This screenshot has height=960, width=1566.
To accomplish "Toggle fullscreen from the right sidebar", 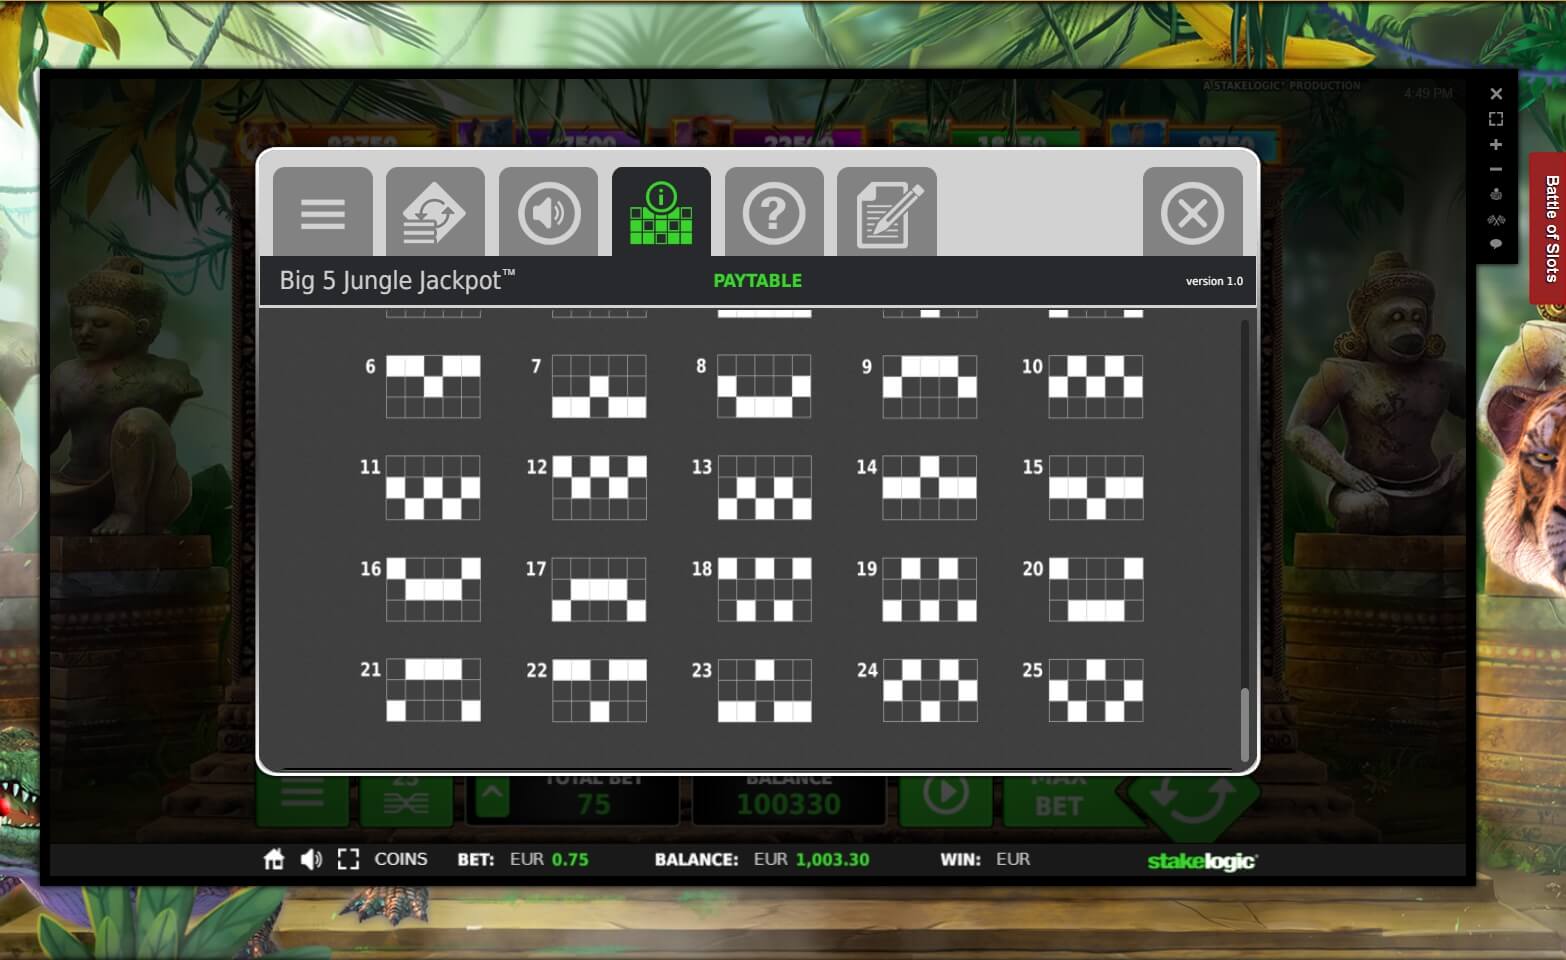I will [x=1496, y=118].
